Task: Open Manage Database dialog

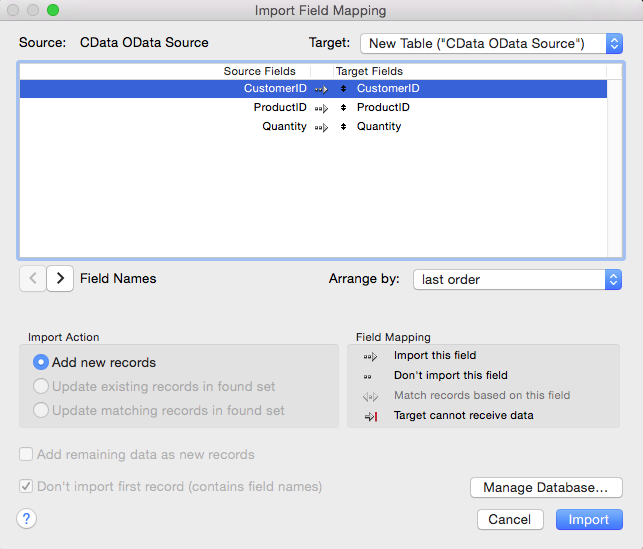Action: point(546,487)
